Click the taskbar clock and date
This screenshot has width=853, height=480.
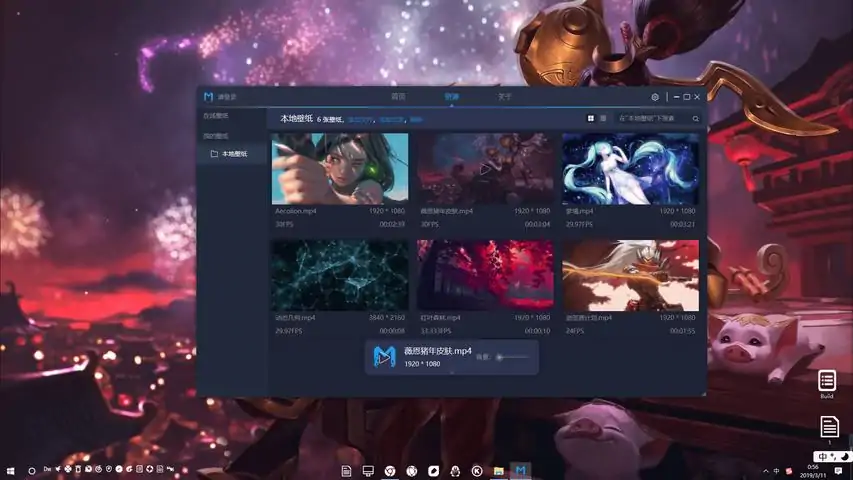[812, 471]
